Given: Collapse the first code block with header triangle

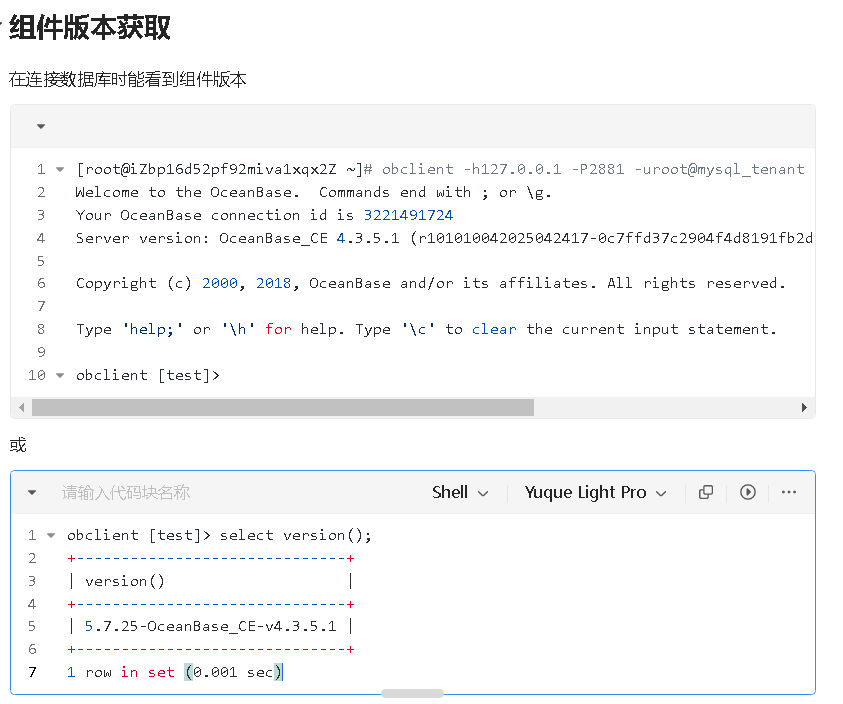Looking at the screenshot, I should coord(41,127).
